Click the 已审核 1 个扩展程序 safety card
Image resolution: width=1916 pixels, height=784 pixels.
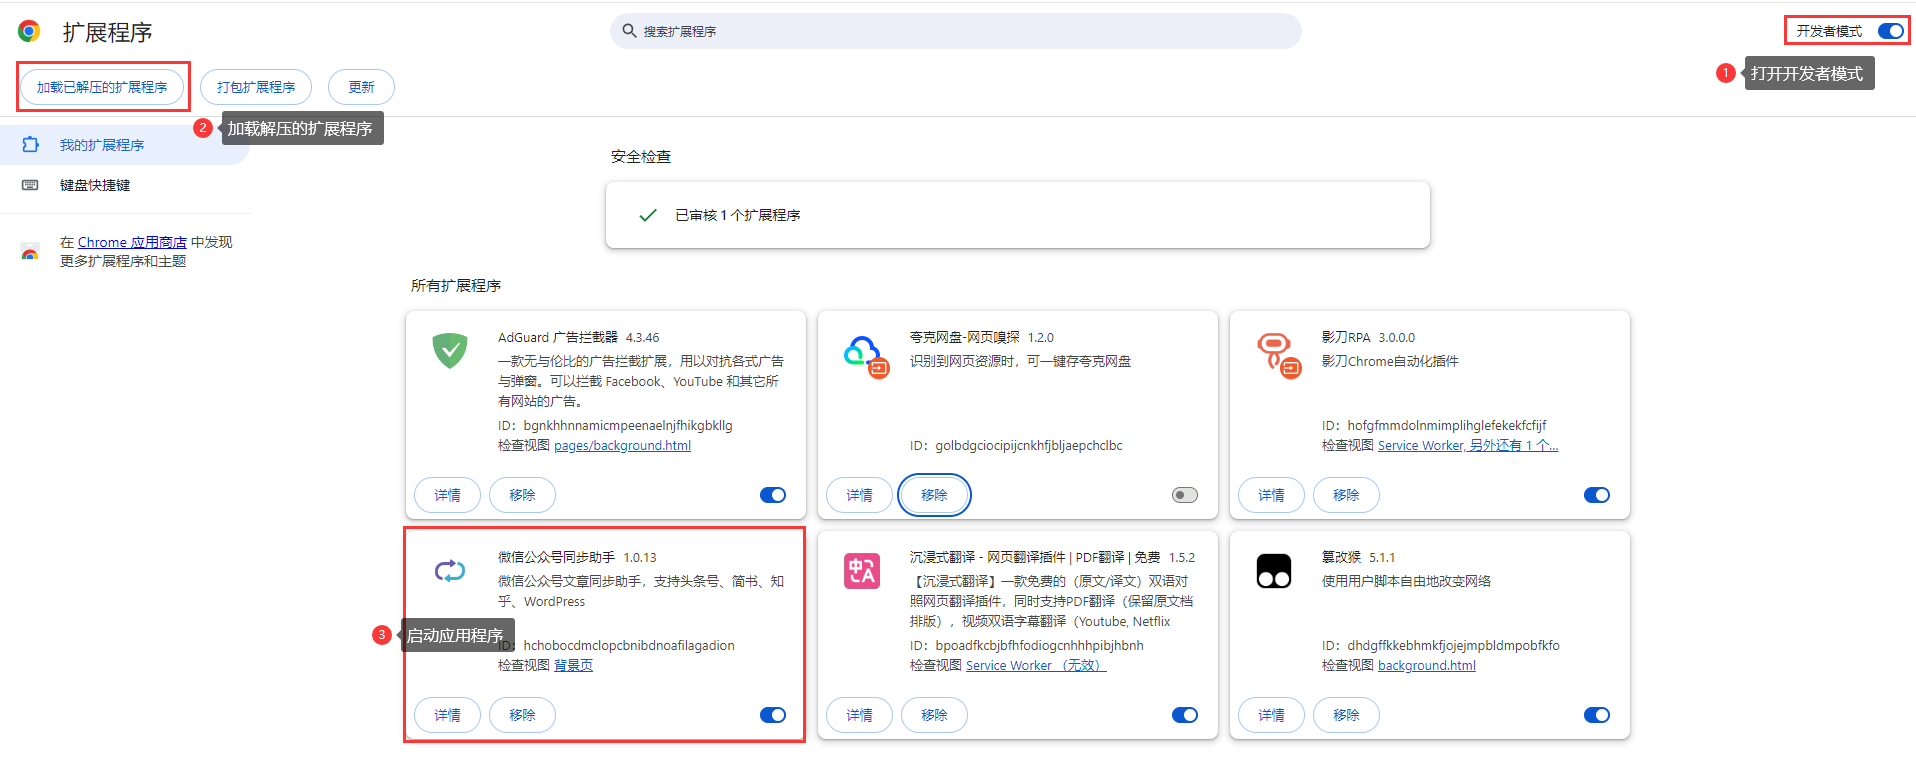[x=1018, y=215]
